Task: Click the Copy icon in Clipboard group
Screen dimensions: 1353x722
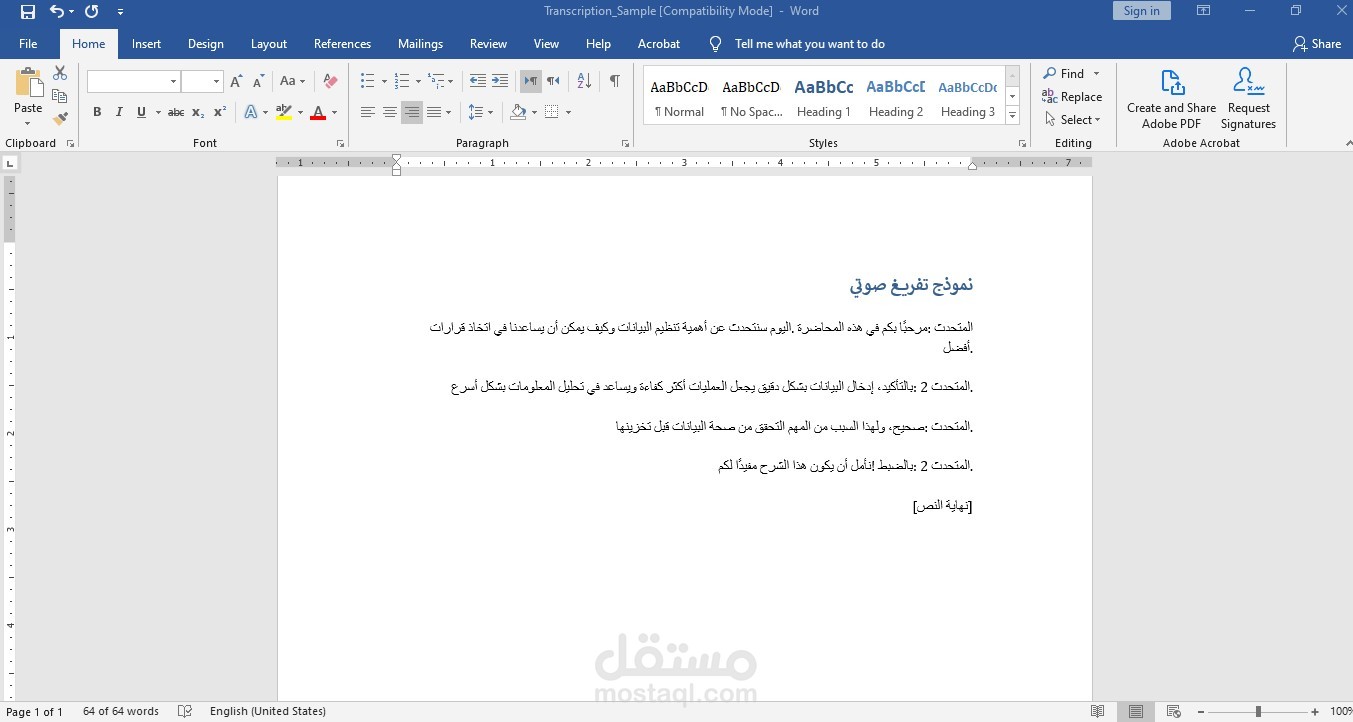Action: click(60, 96)
